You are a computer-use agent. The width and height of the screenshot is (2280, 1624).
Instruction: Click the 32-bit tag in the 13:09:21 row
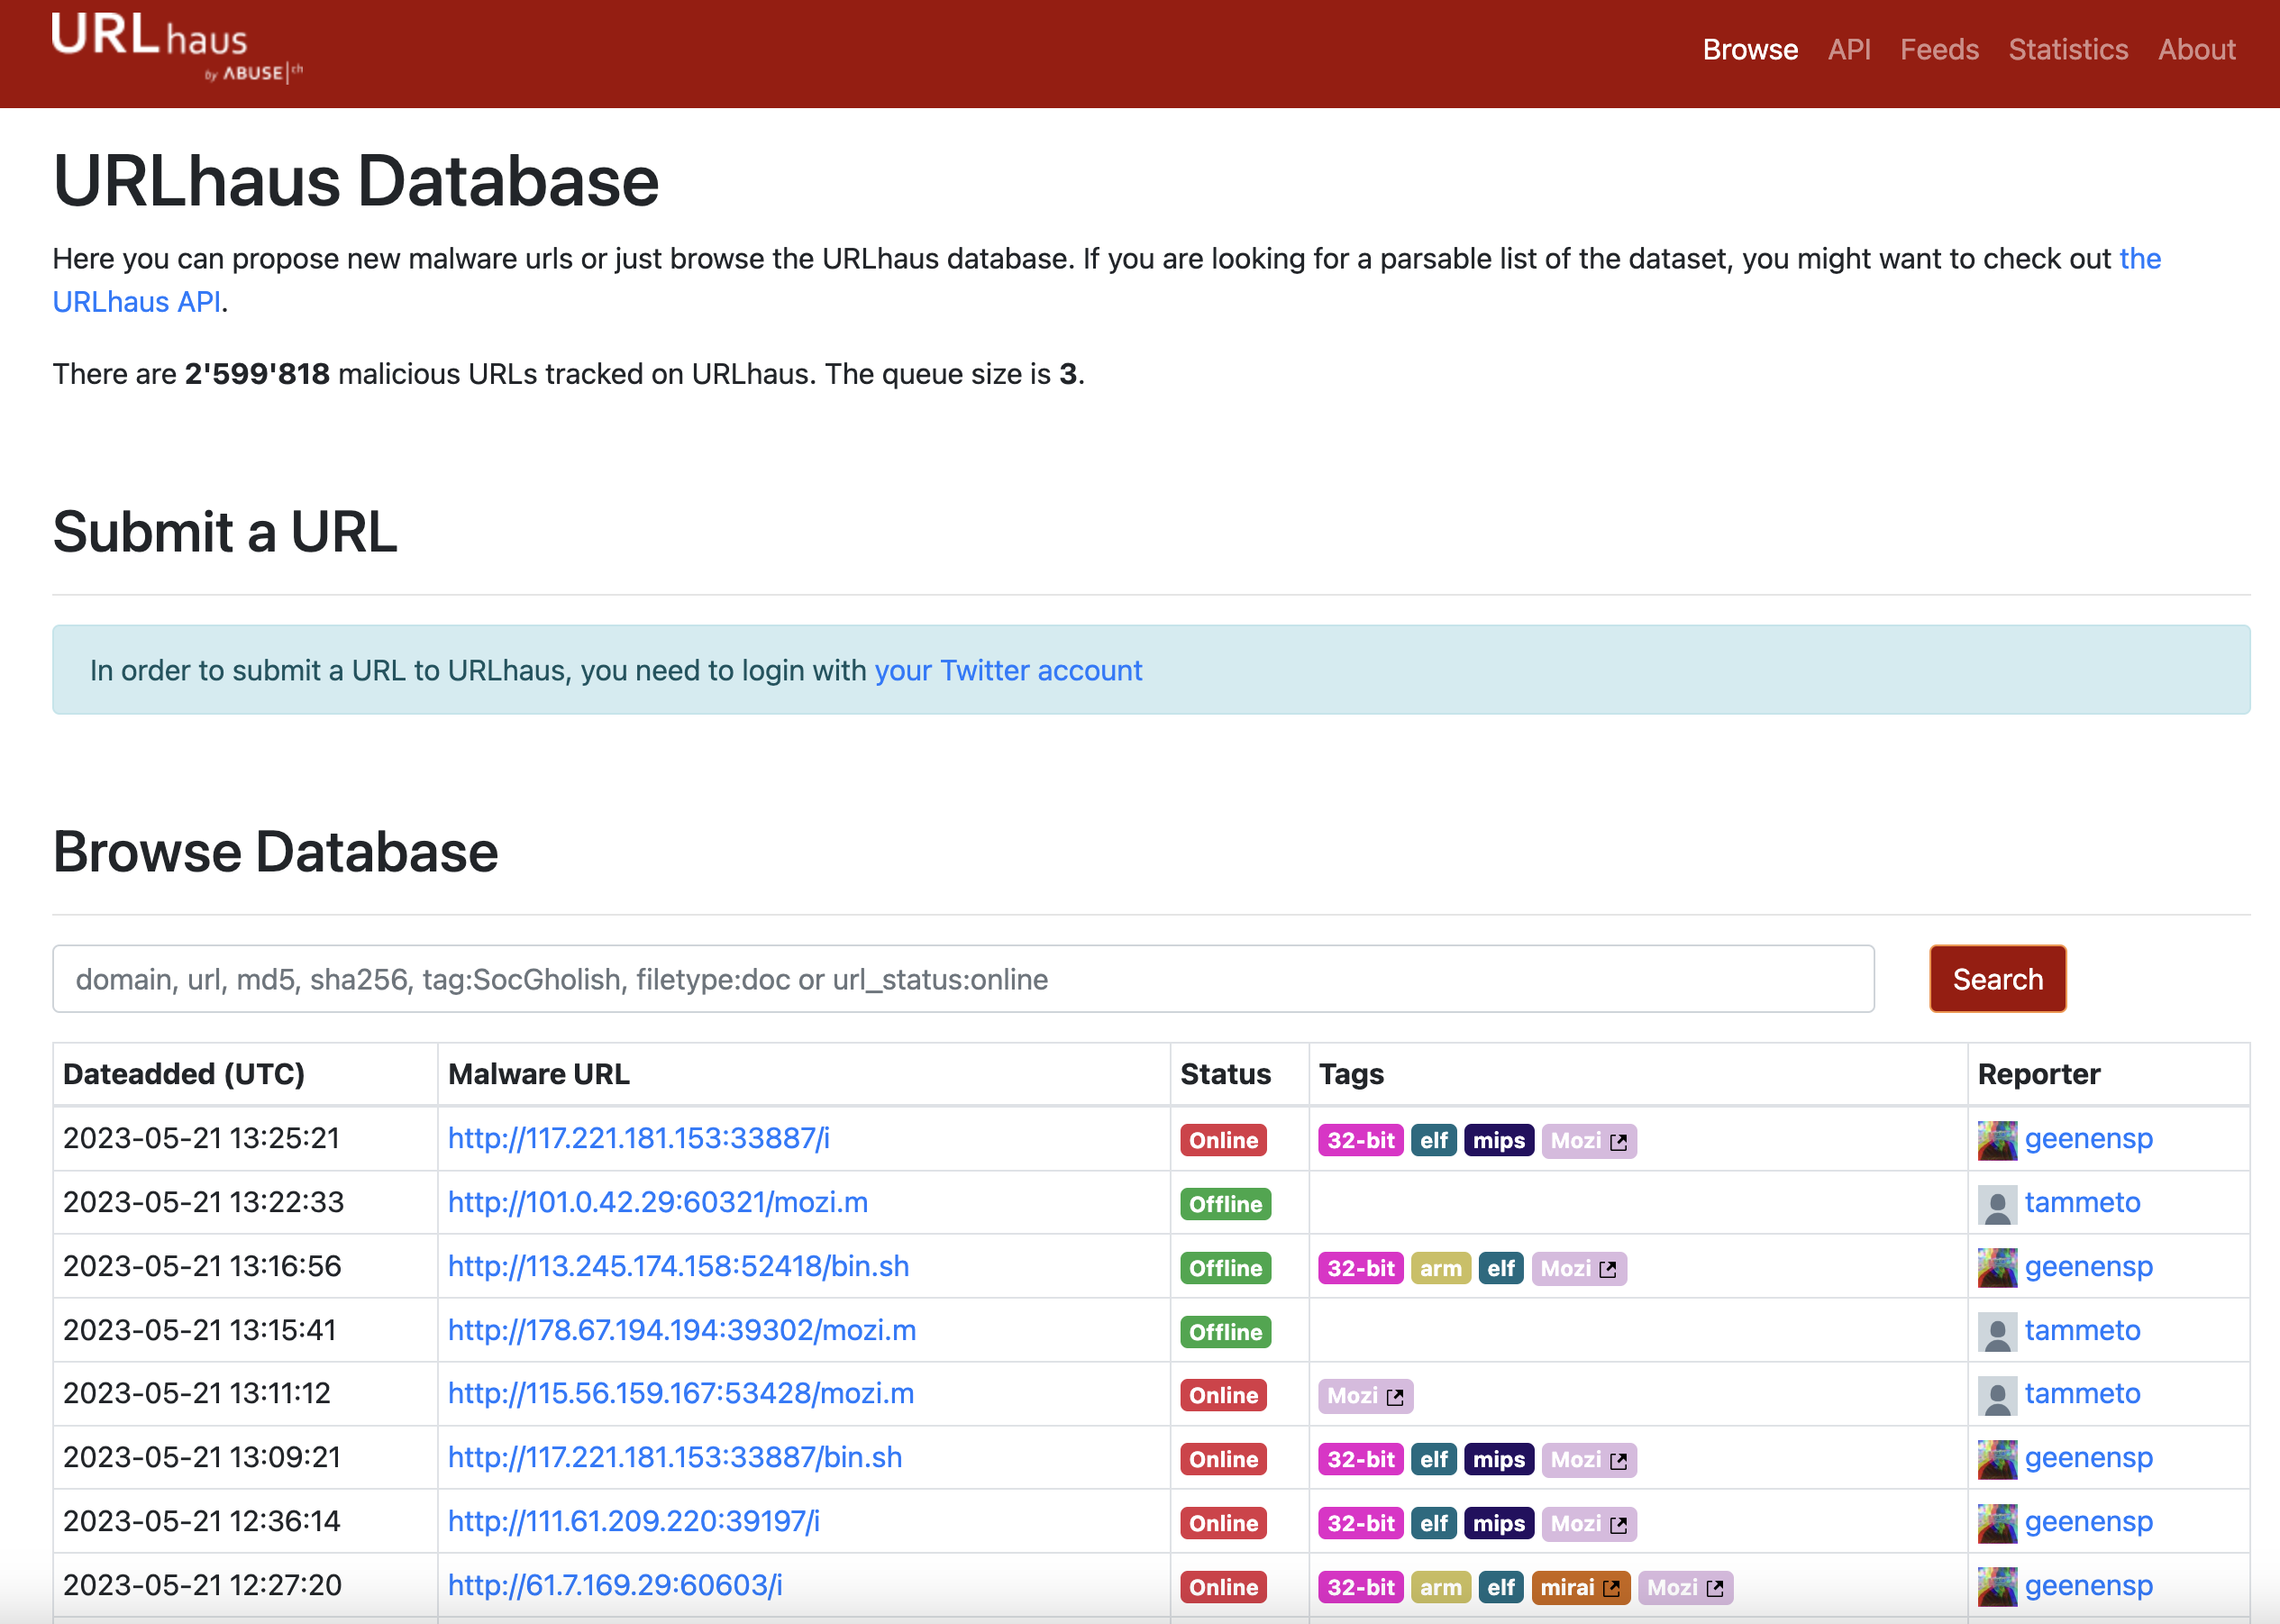click(1361, 1460)
